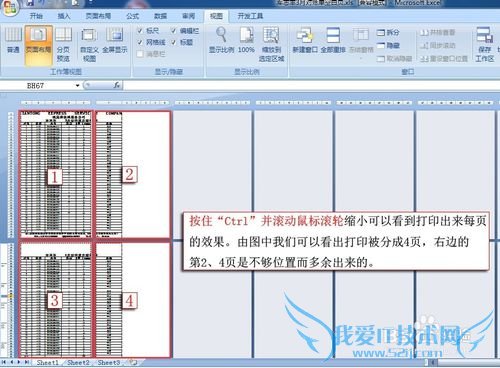Click Unhide (取消隐藏) window
The width and height of the screenshot is (500, 368).
(394, 59)
